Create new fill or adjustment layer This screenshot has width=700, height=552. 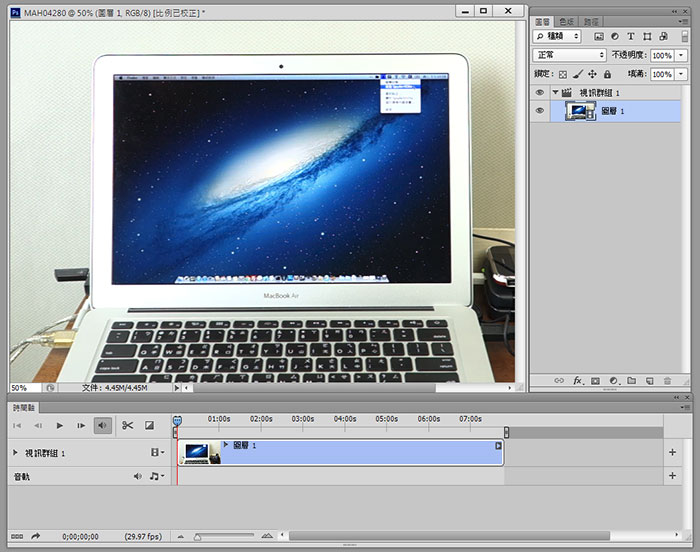click(614, 381)
